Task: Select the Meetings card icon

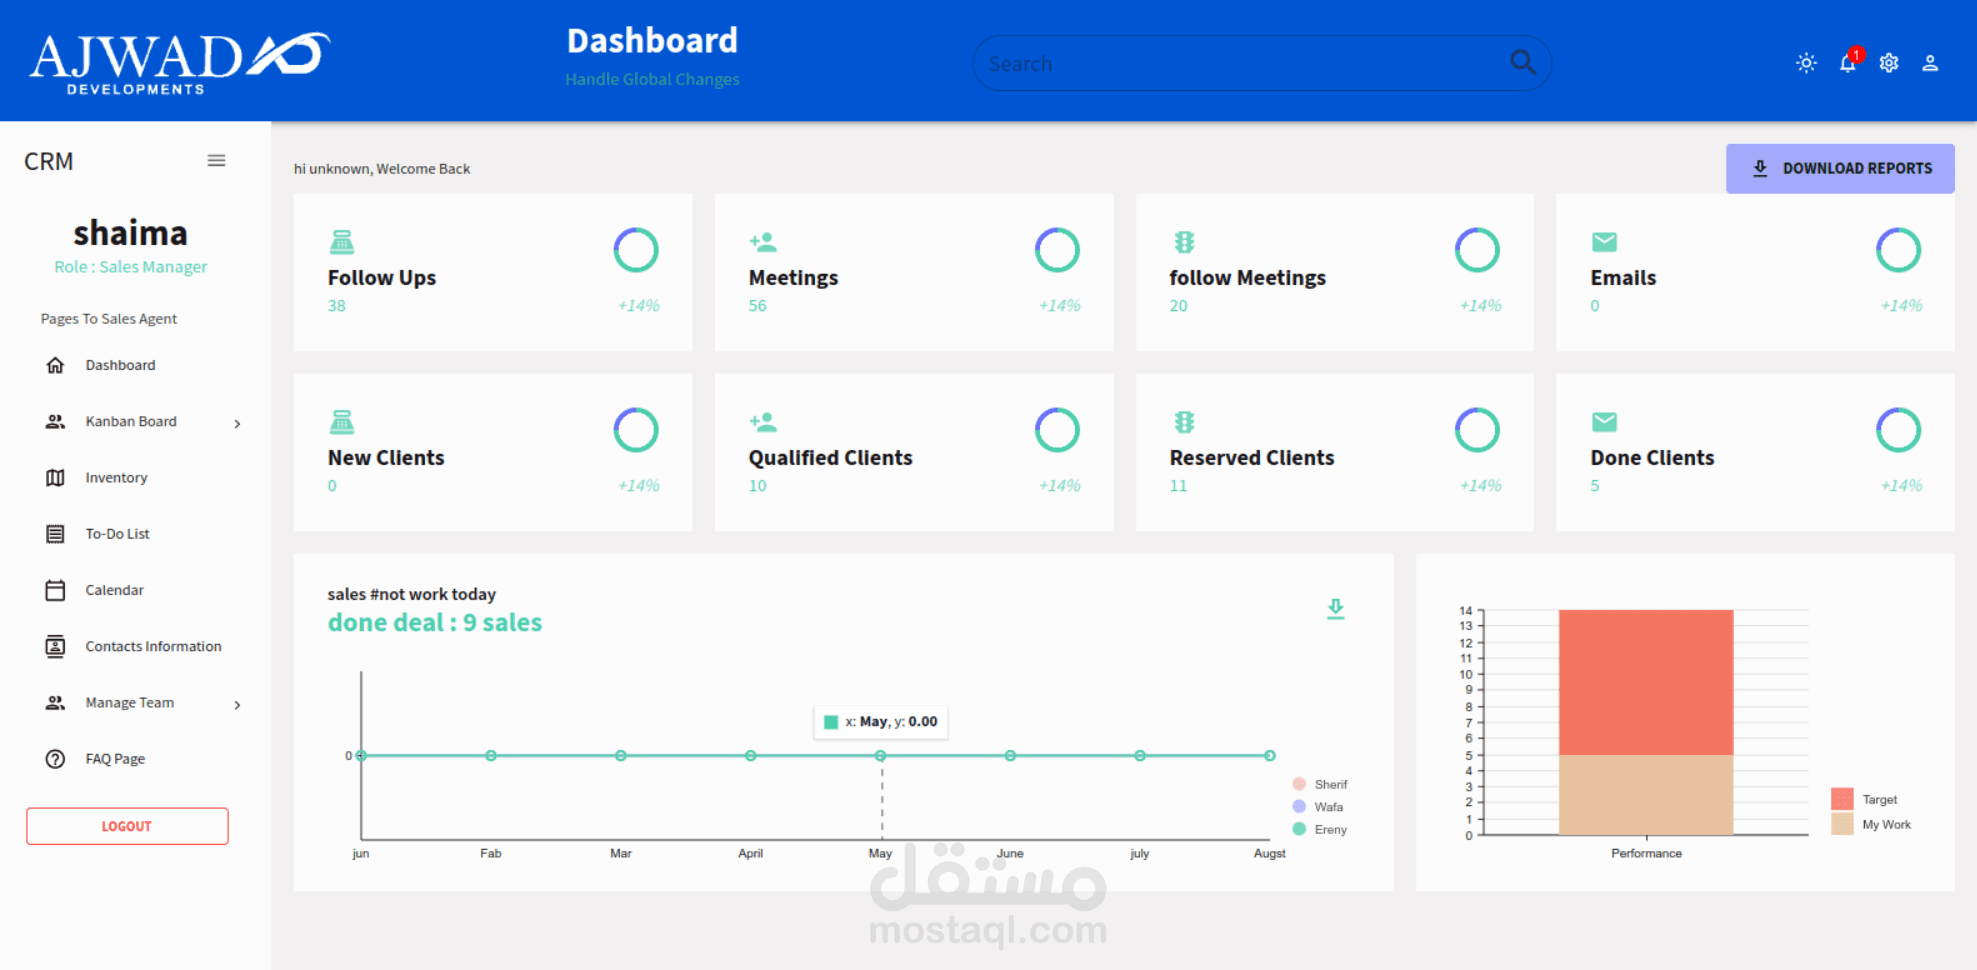Action: 763,241
